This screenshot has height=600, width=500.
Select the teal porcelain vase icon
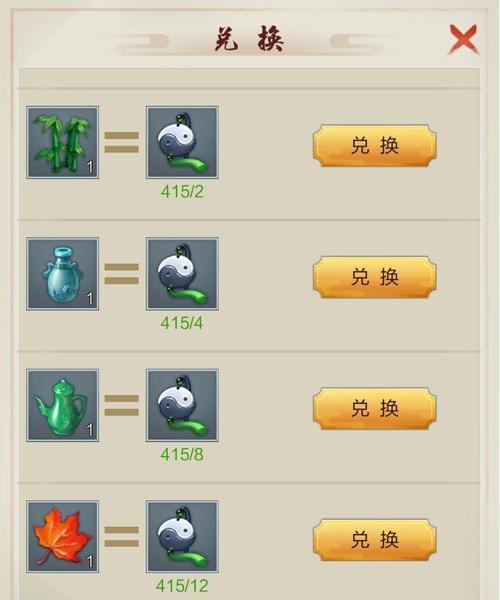tap(63, 274)
